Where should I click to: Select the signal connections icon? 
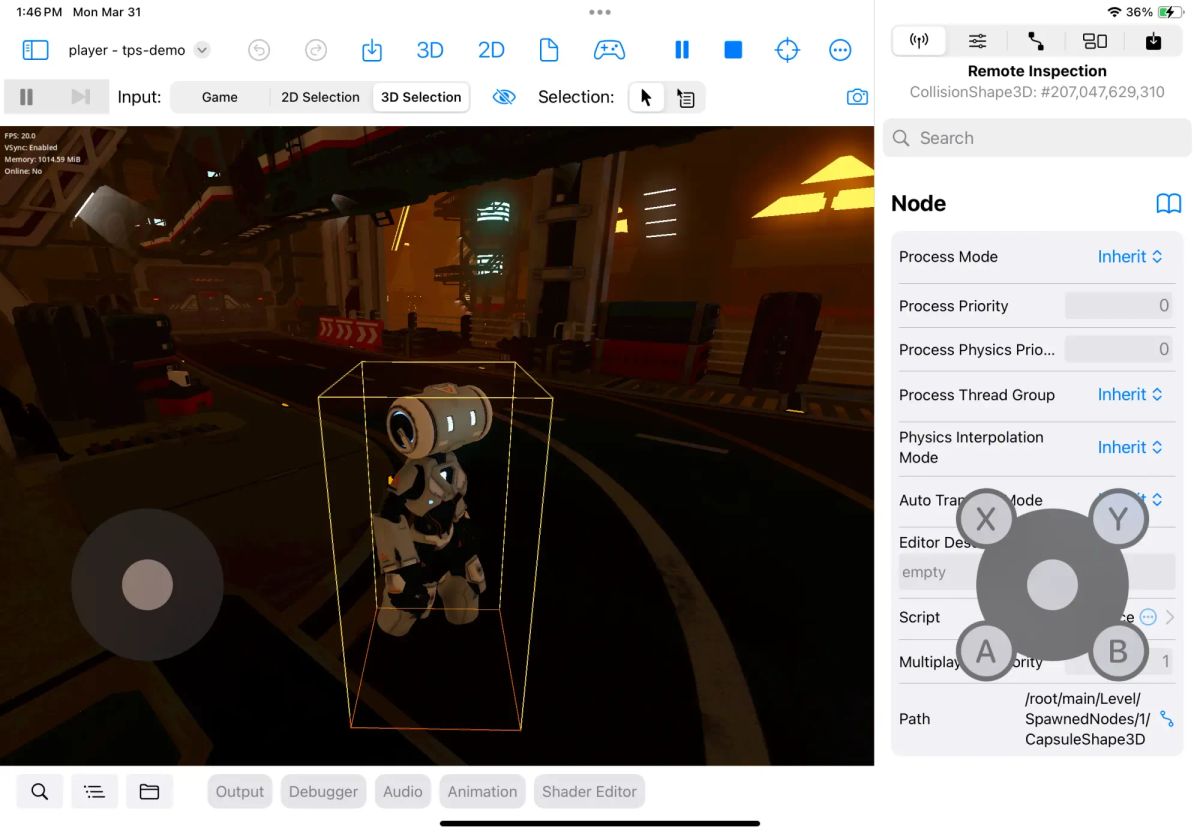(1036, 41)
